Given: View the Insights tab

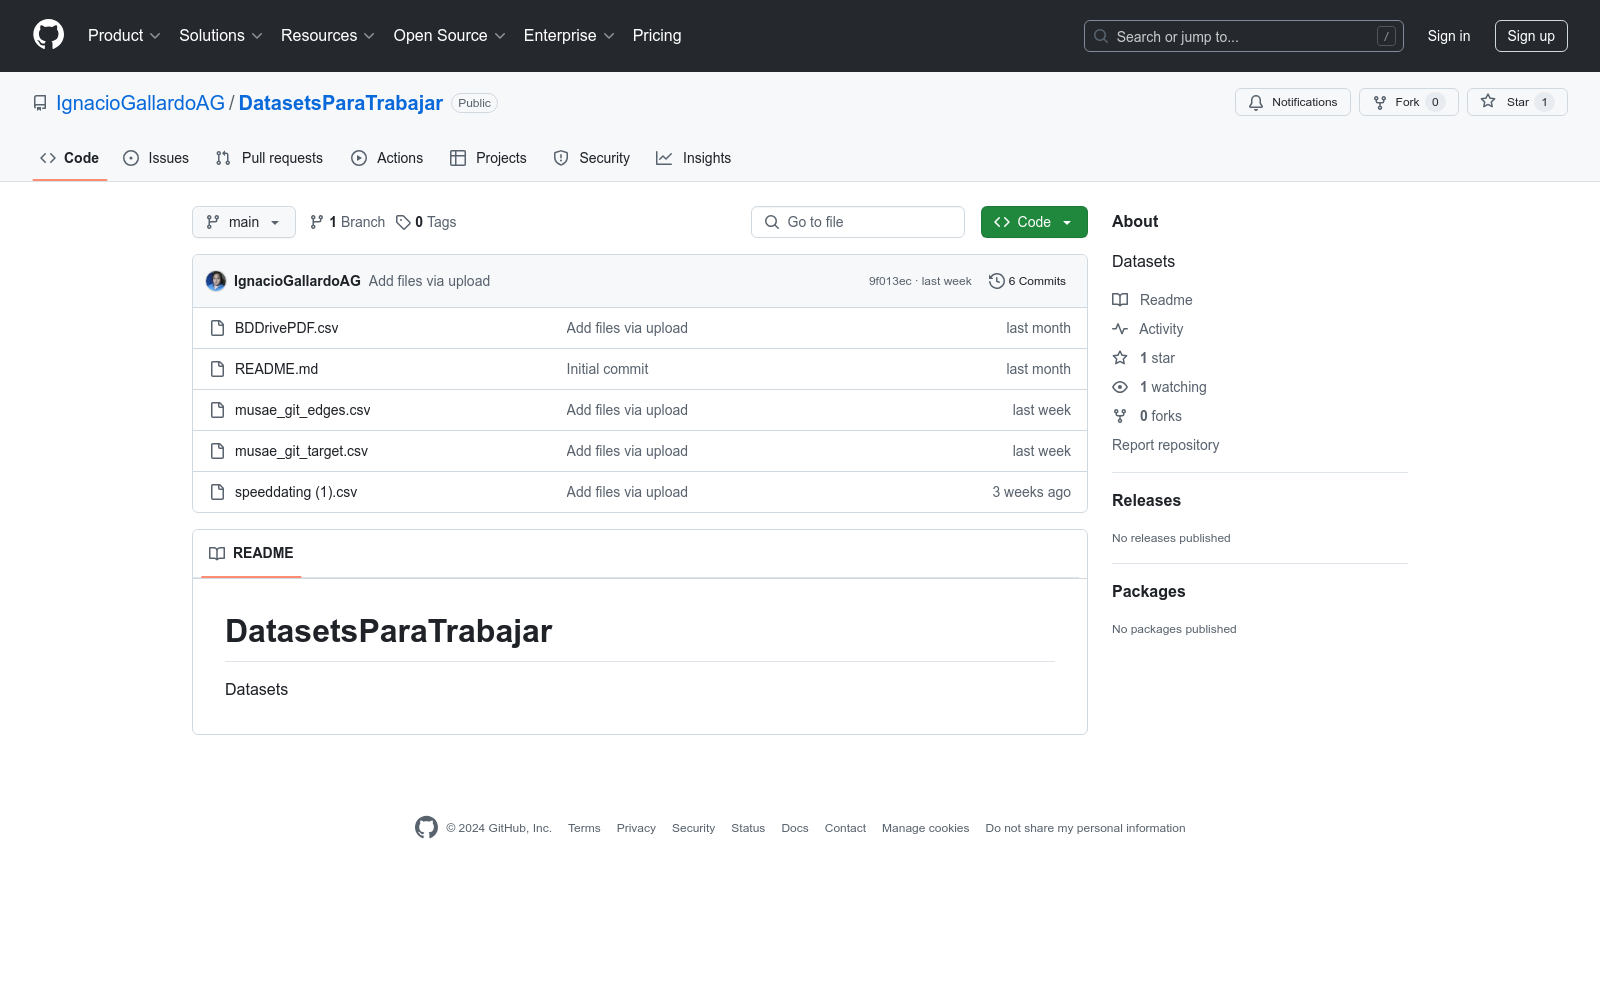Looking at the screenshot, I should [694, 158].
